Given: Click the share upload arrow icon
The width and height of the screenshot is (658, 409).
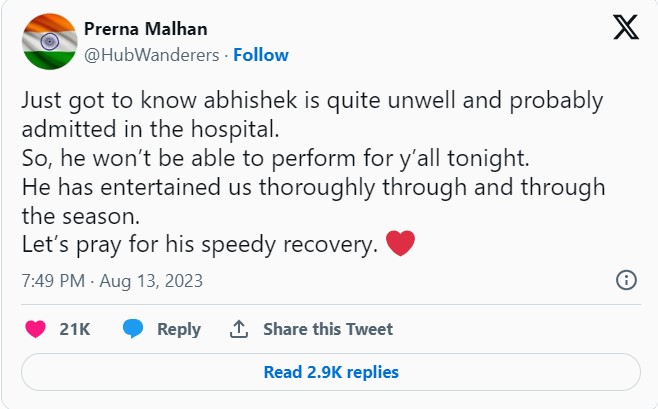Looking at the screenshot, I should (239, 329).
